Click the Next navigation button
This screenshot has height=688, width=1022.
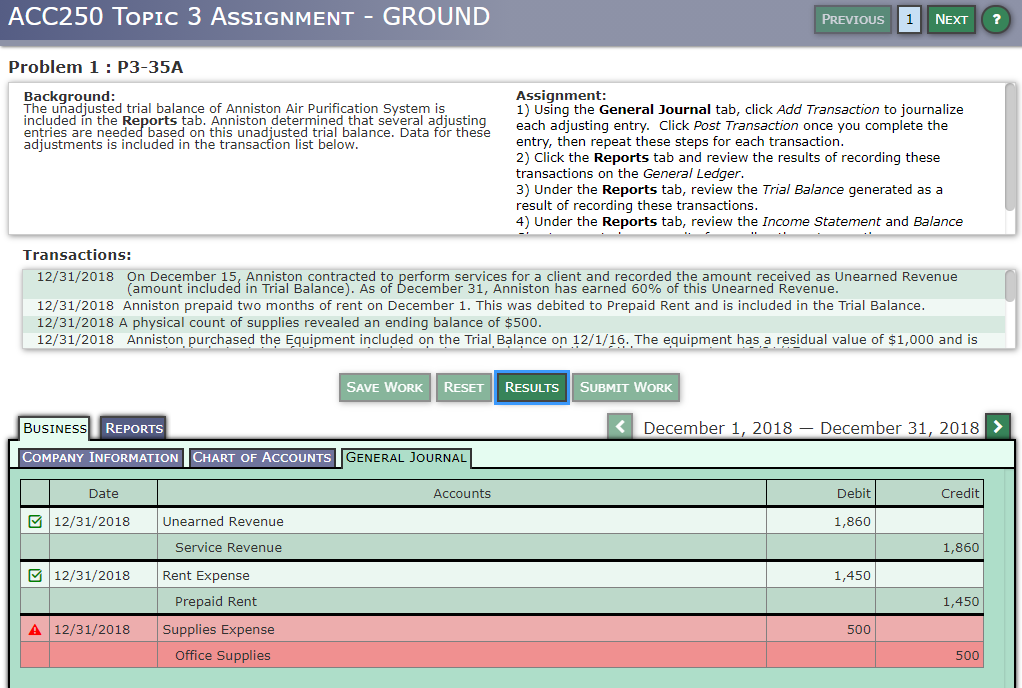950,19
